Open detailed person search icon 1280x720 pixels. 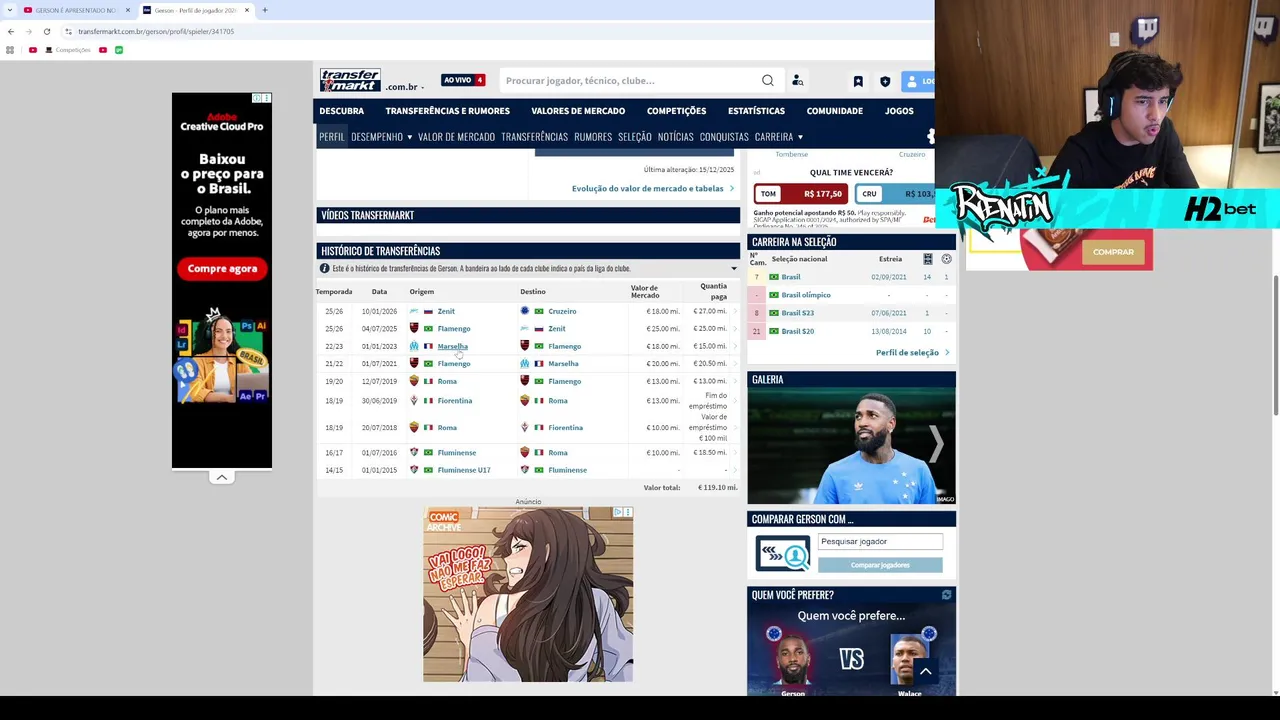pos(797,81)
